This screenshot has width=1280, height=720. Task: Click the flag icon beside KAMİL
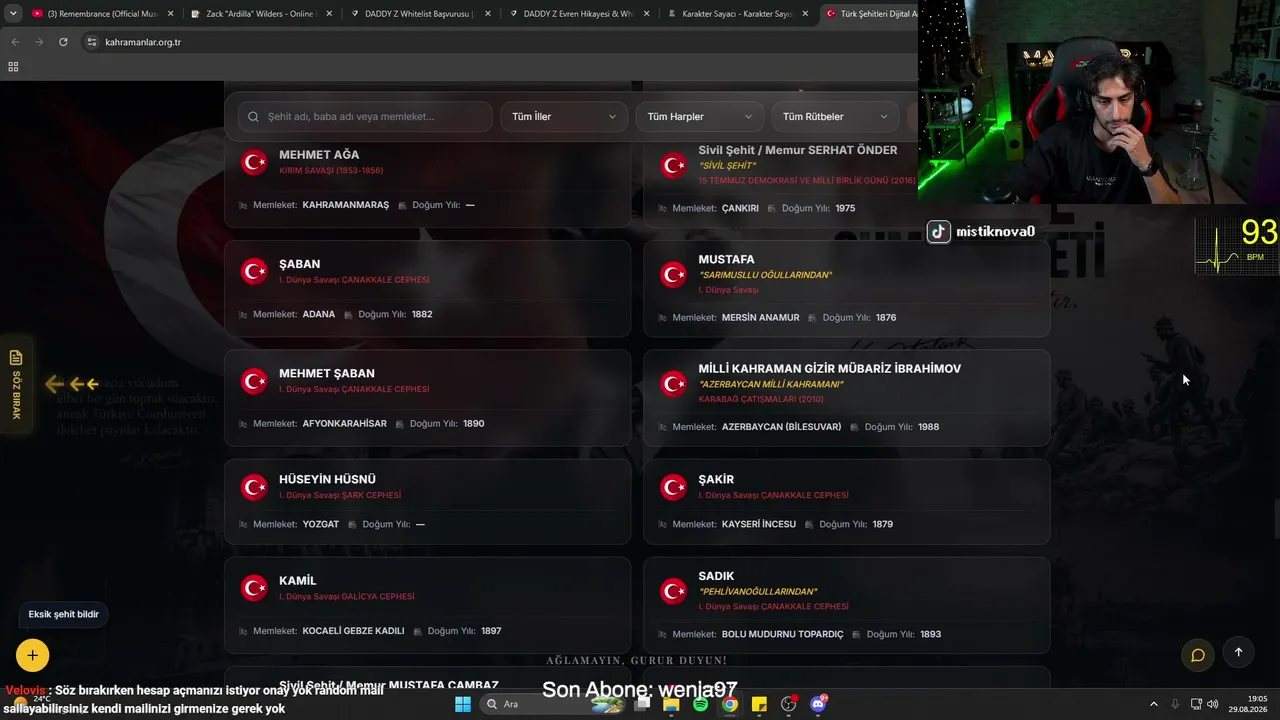coord(255,588)
